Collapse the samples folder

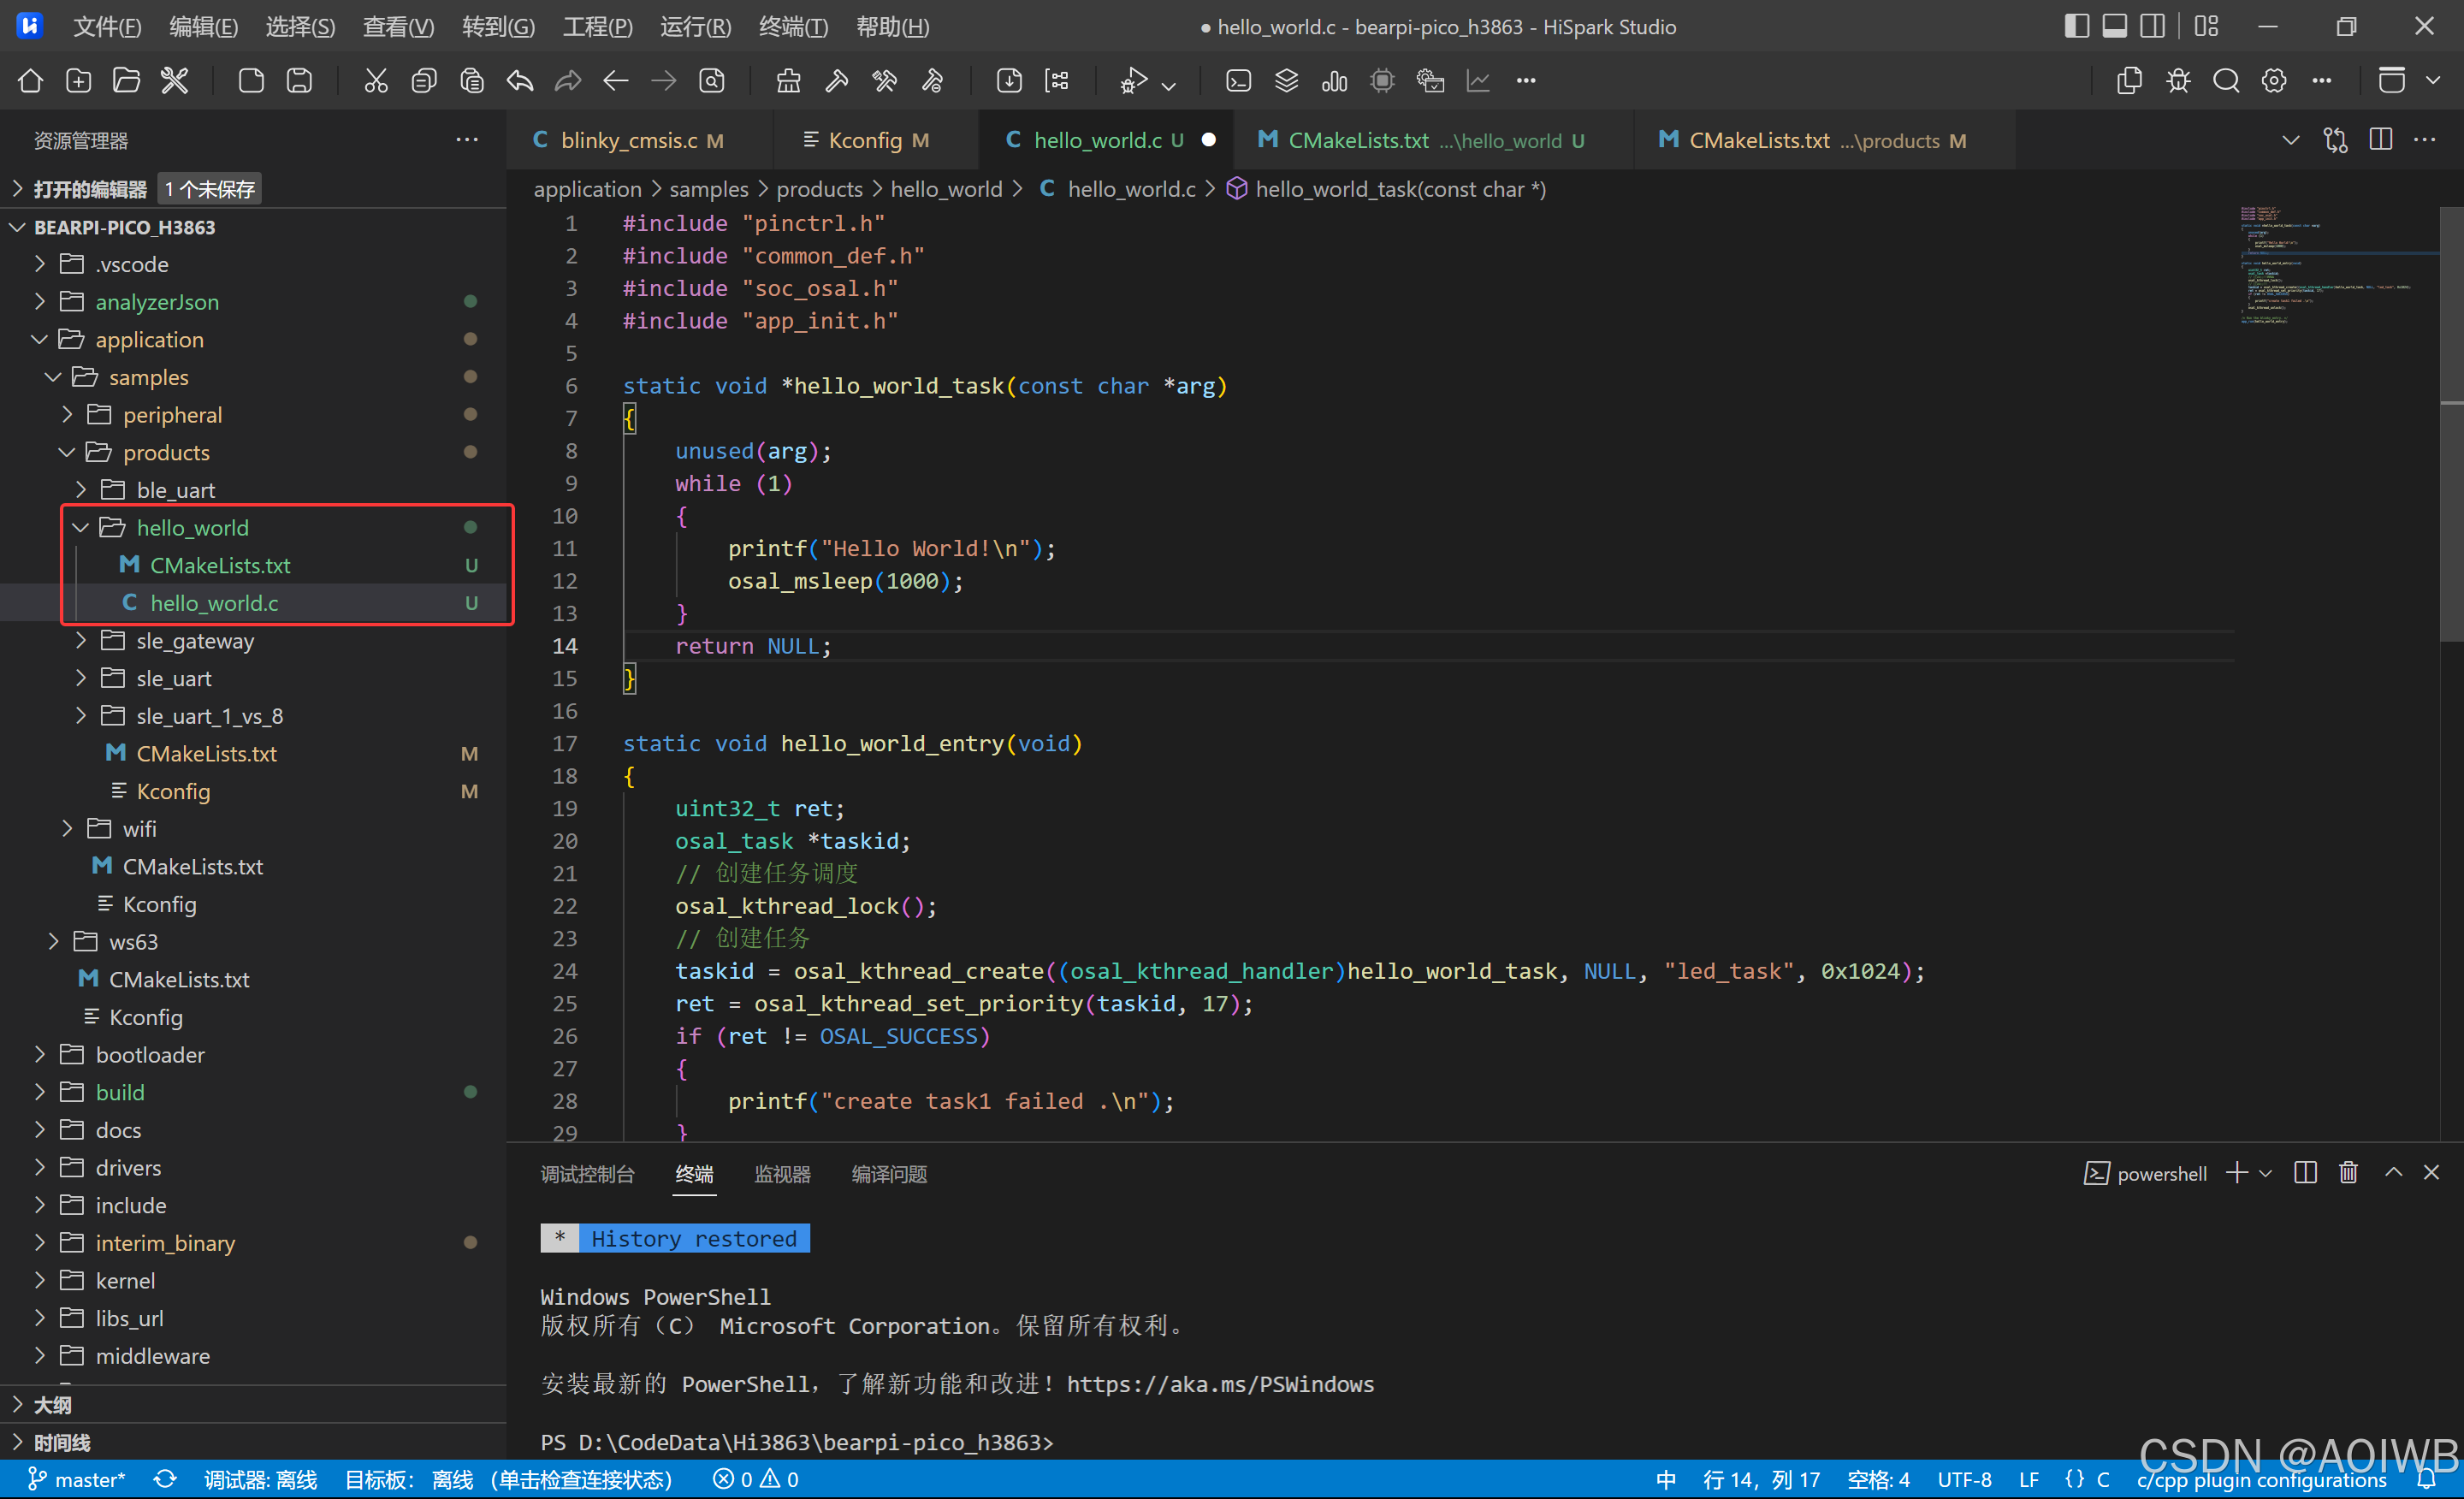(54, 377)
